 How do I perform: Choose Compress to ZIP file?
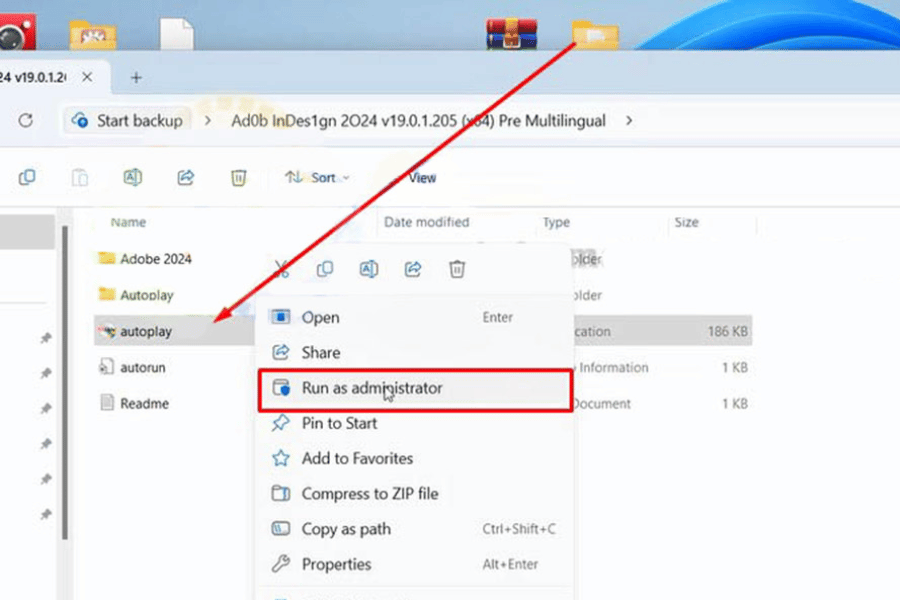[x=370, y=494]
